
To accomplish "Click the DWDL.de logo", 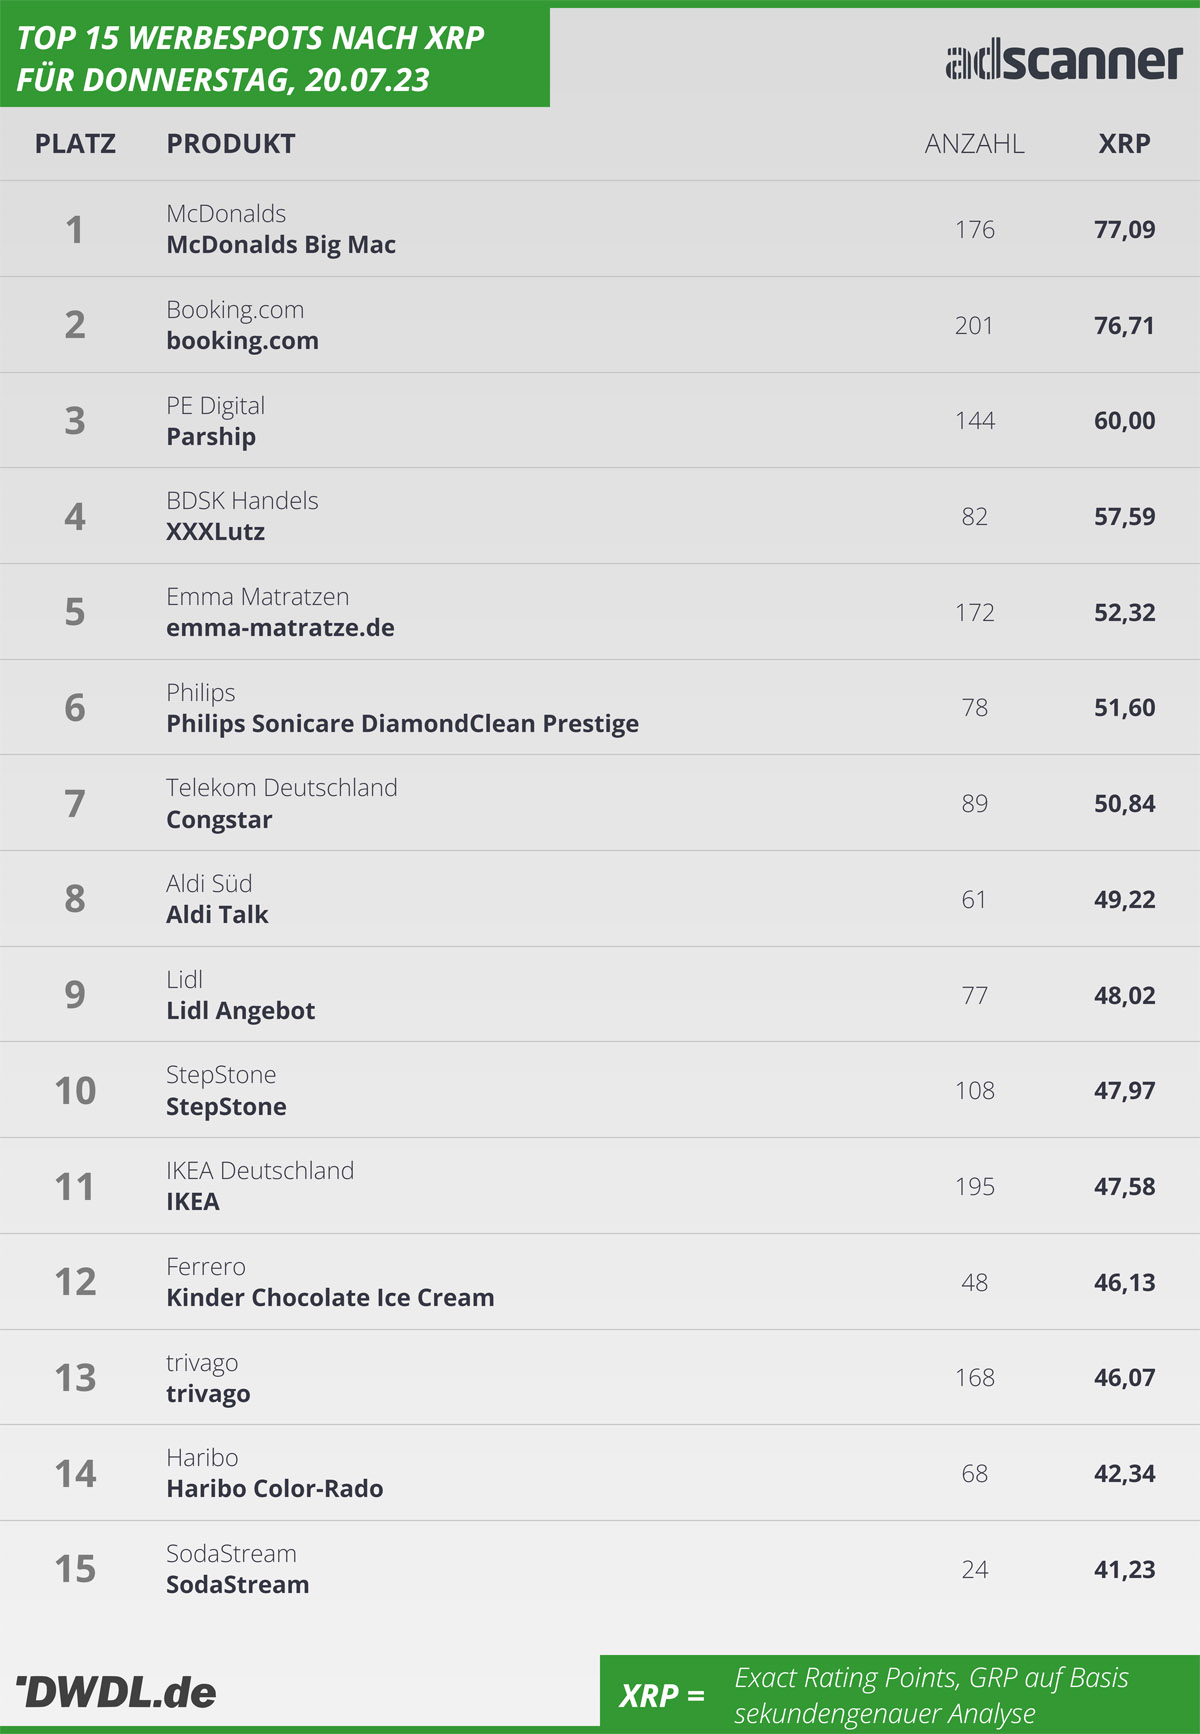I will click(116, 1692).
